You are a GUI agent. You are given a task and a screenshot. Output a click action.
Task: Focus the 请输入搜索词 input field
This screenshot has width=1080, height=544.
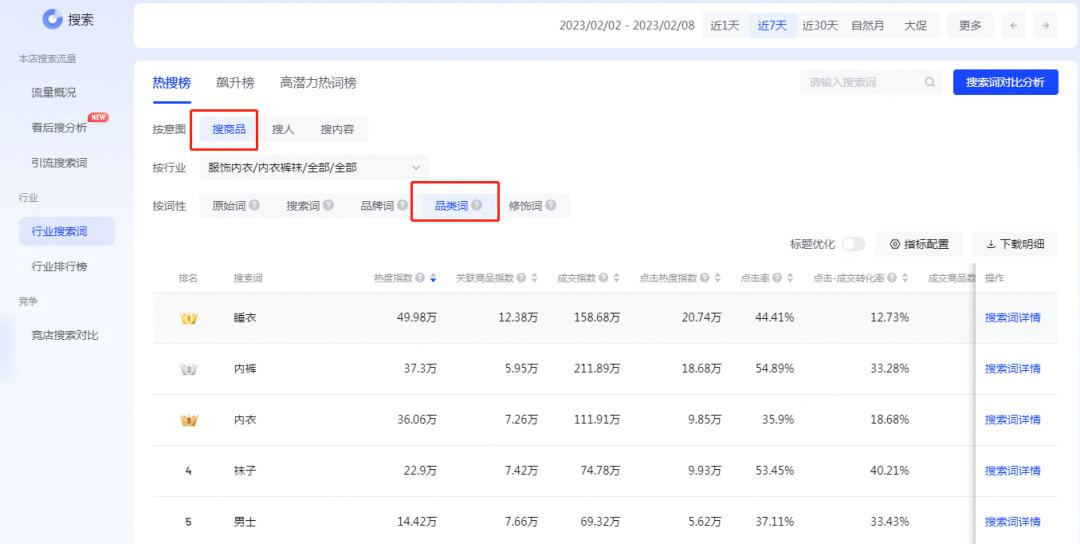pos(872,83)
